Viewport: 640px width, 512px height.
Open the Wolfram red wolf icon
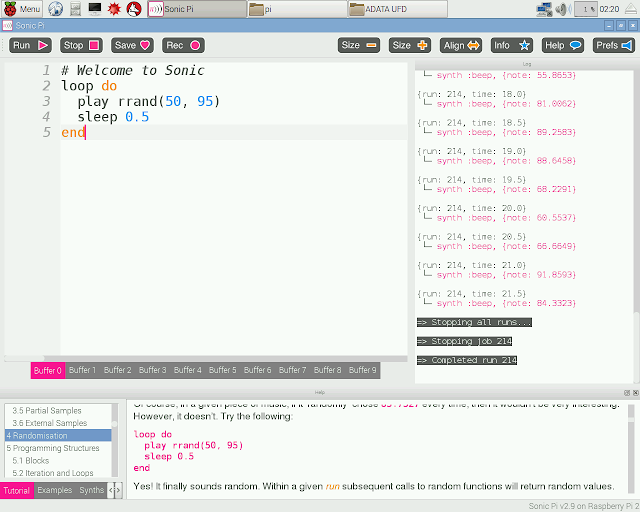click(134, 9)
